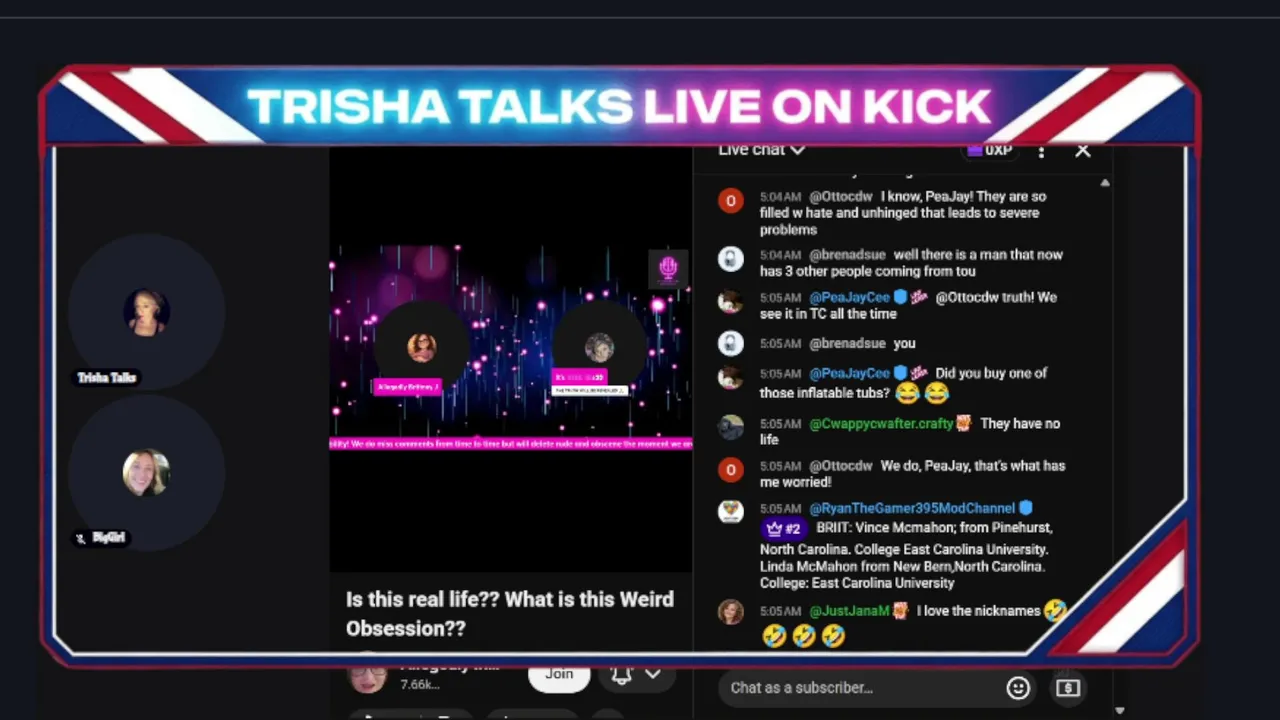Click @Cwappycwafter.crafty username

pyautogui.click(x=881, y=423)
